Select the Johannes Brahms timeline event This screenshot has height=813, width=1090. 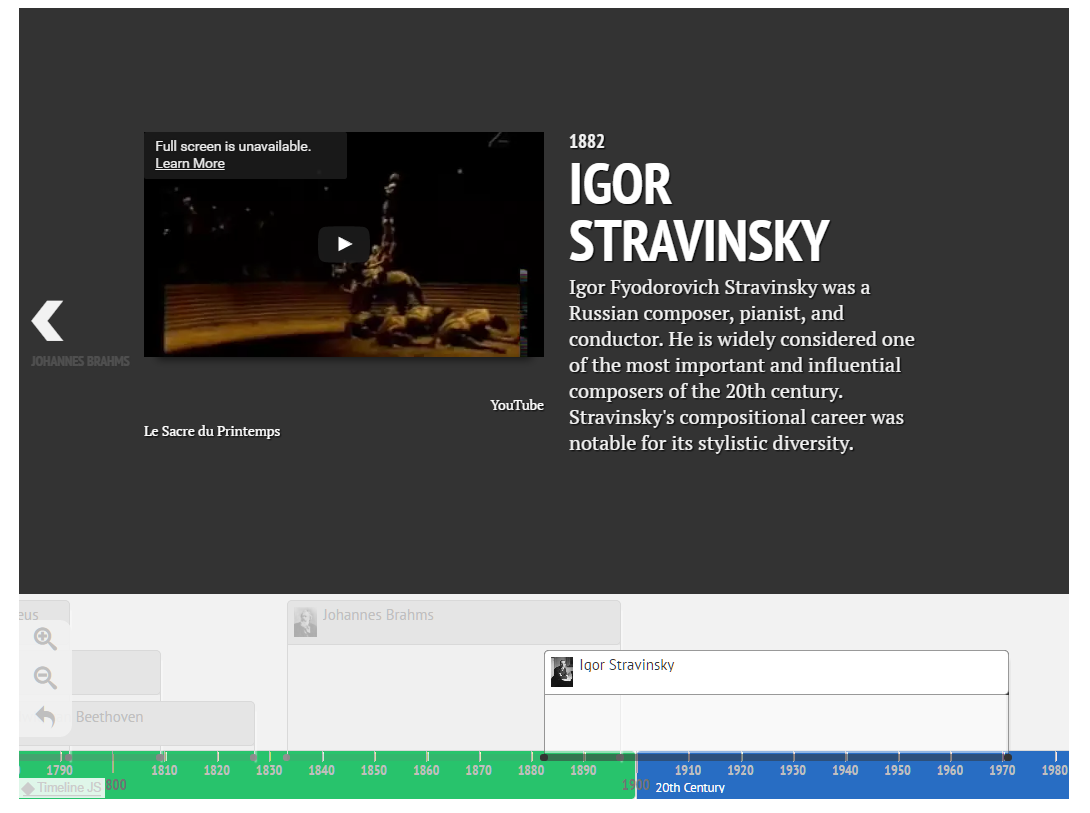tap(453, 621)
